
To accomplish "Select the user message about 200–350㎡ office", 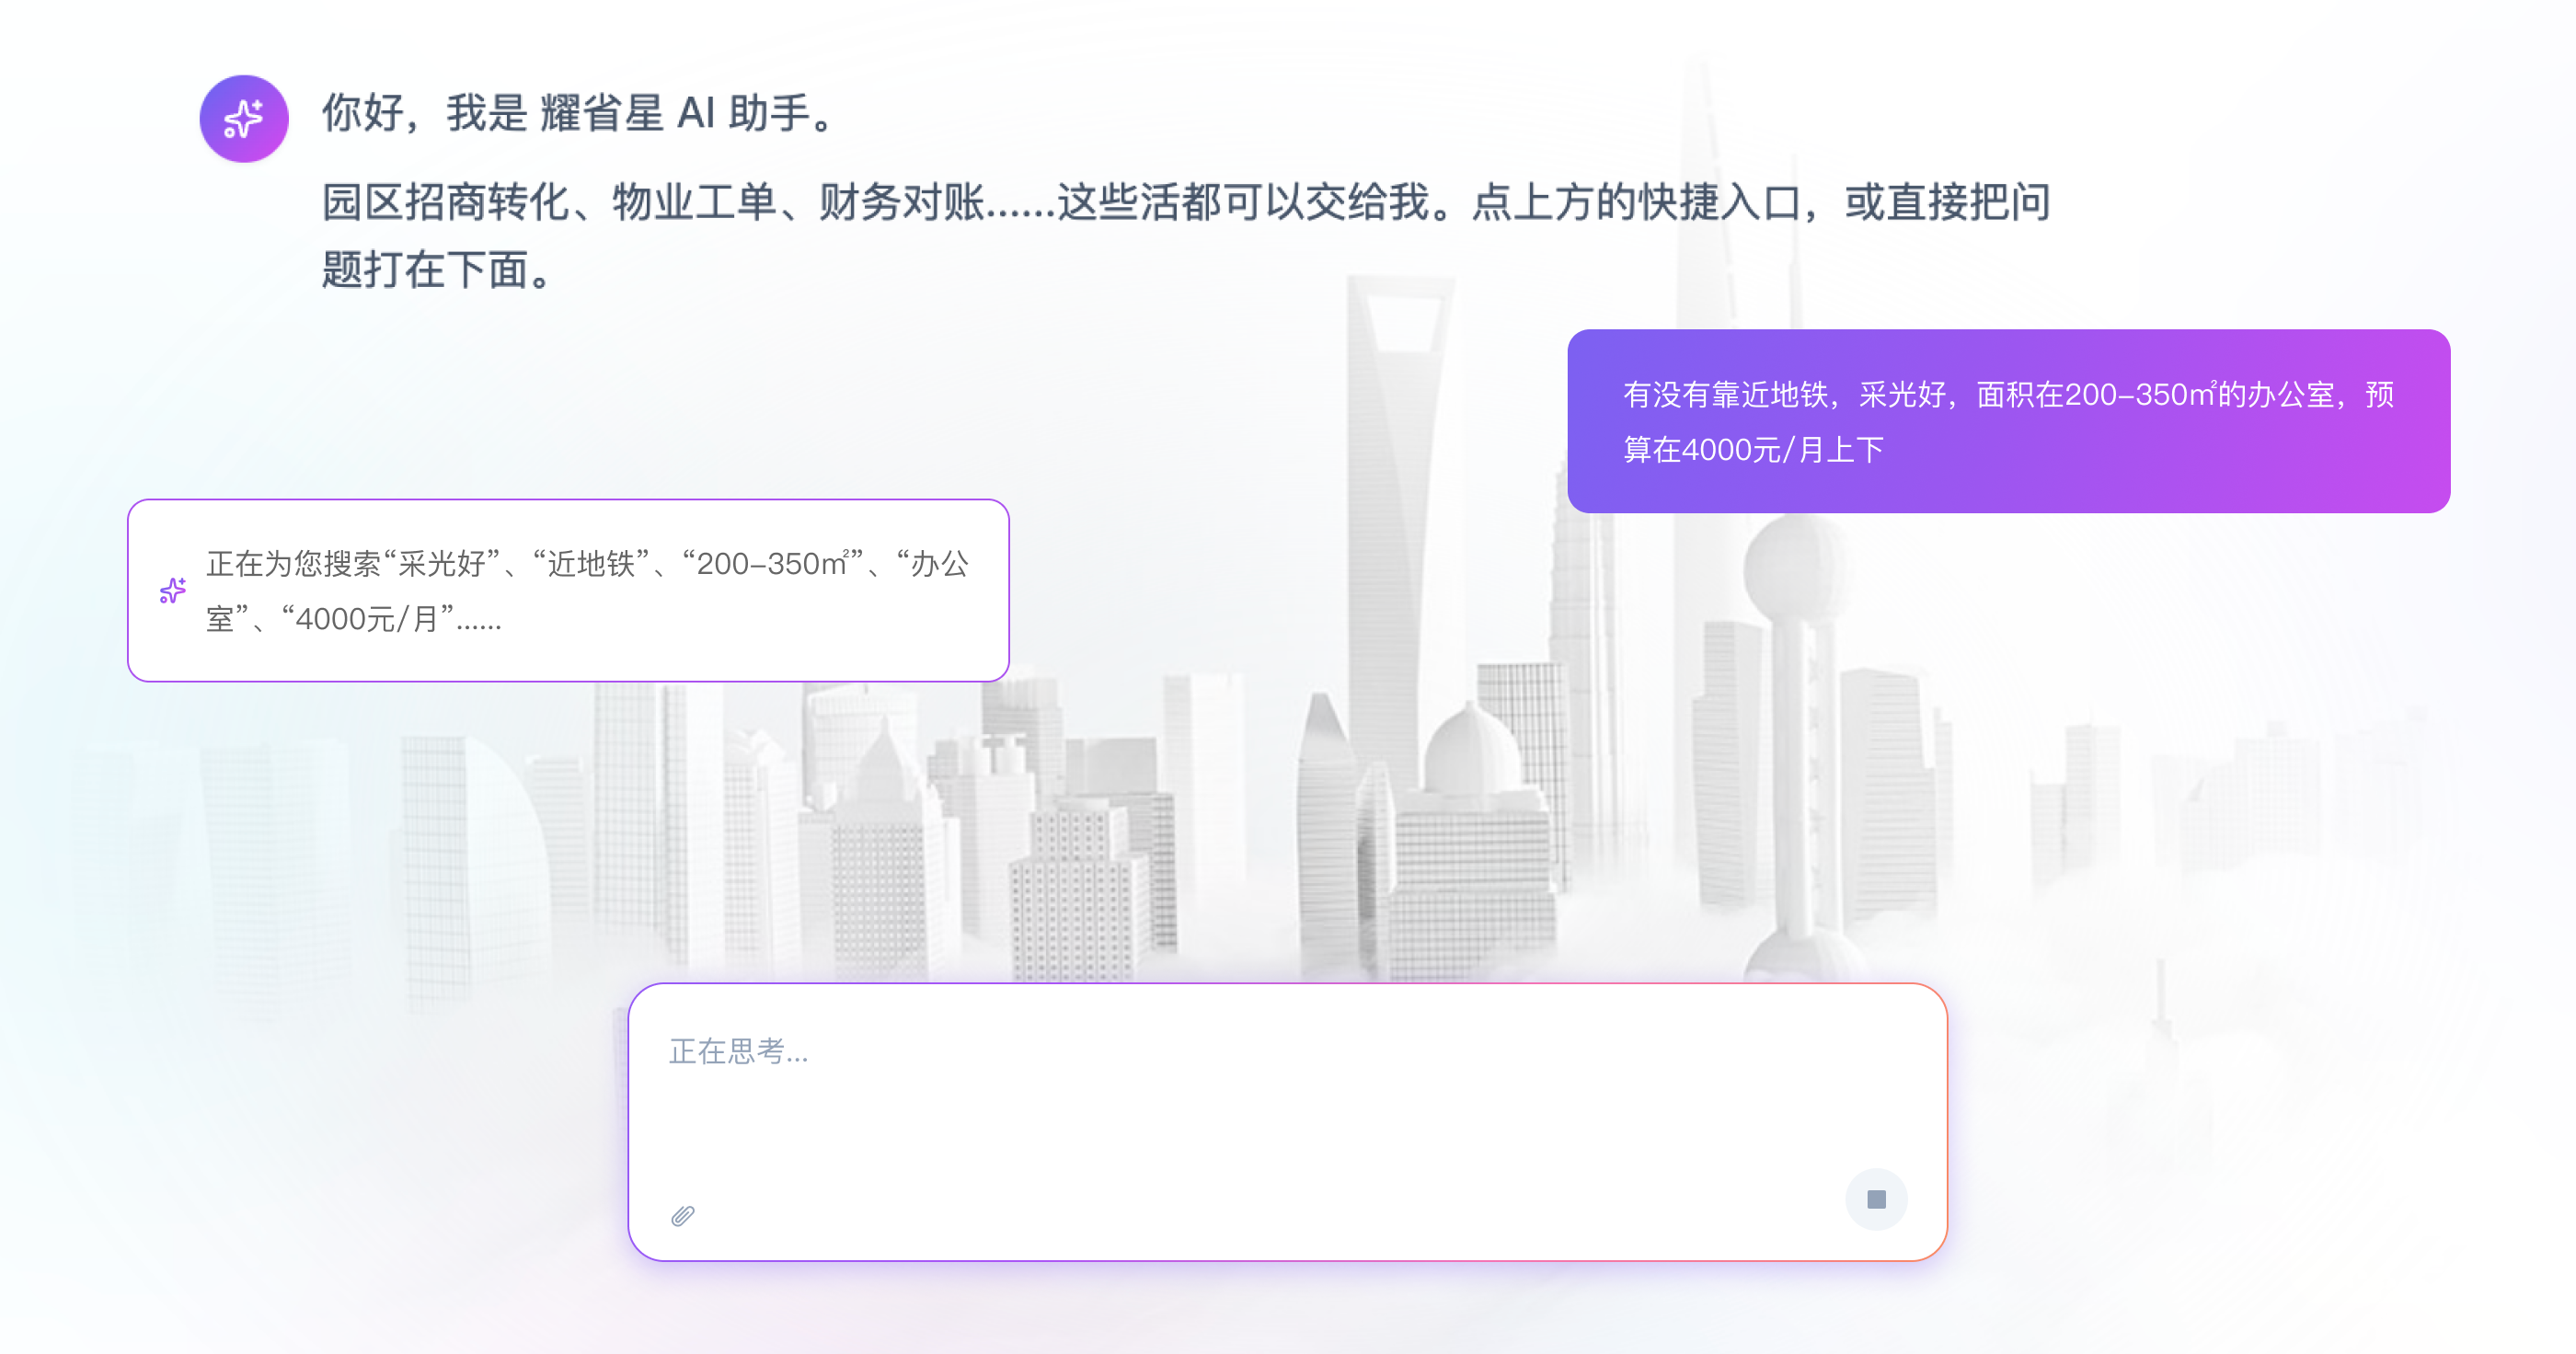I will click(2008, 421).
